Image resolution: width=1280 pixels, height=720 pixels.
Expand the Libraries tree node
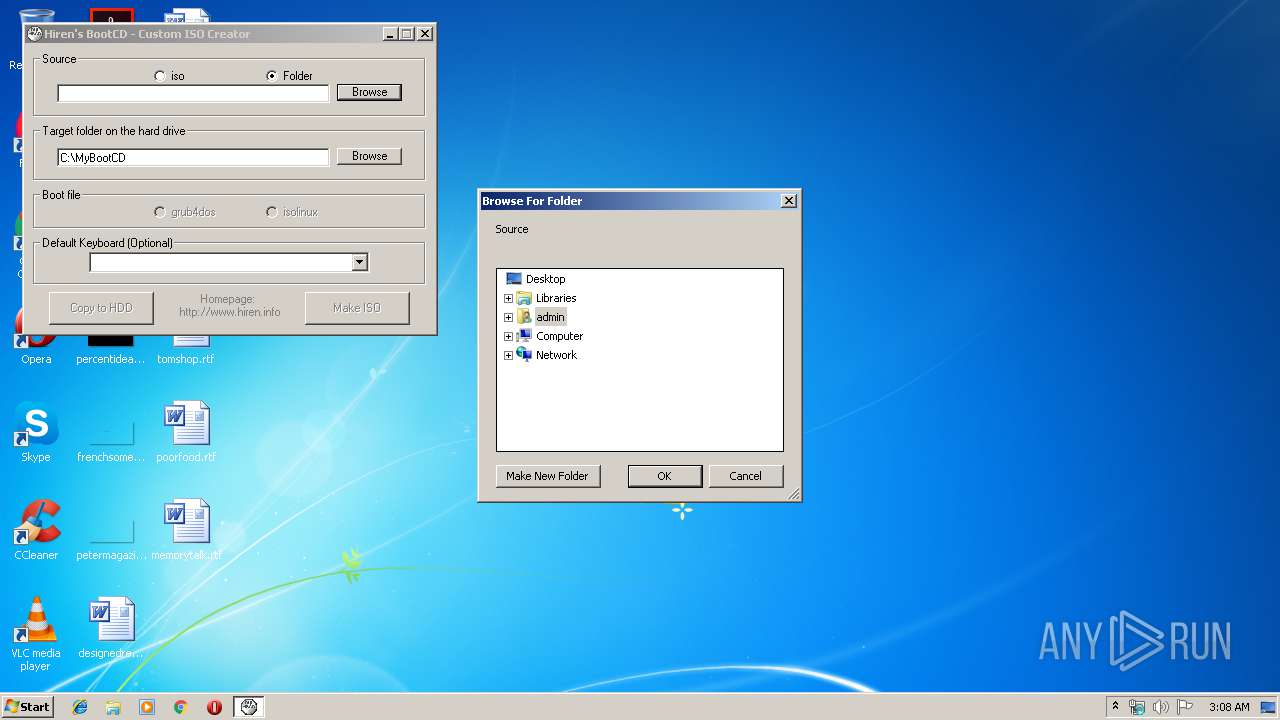click(x=508, y=298)
